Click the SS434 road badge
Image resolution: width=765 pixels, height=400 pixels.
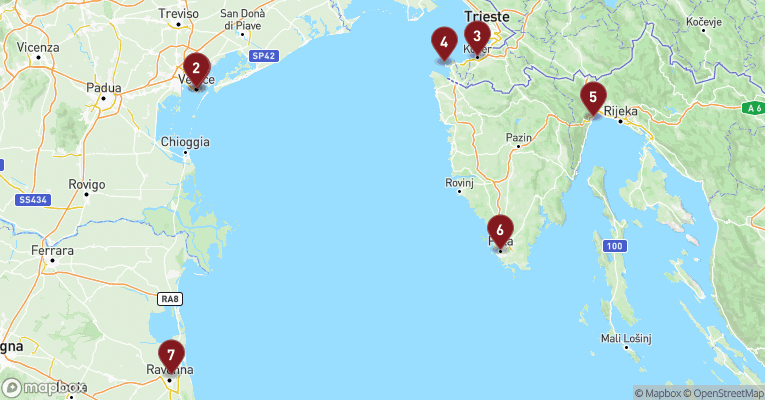coord(33,200)
